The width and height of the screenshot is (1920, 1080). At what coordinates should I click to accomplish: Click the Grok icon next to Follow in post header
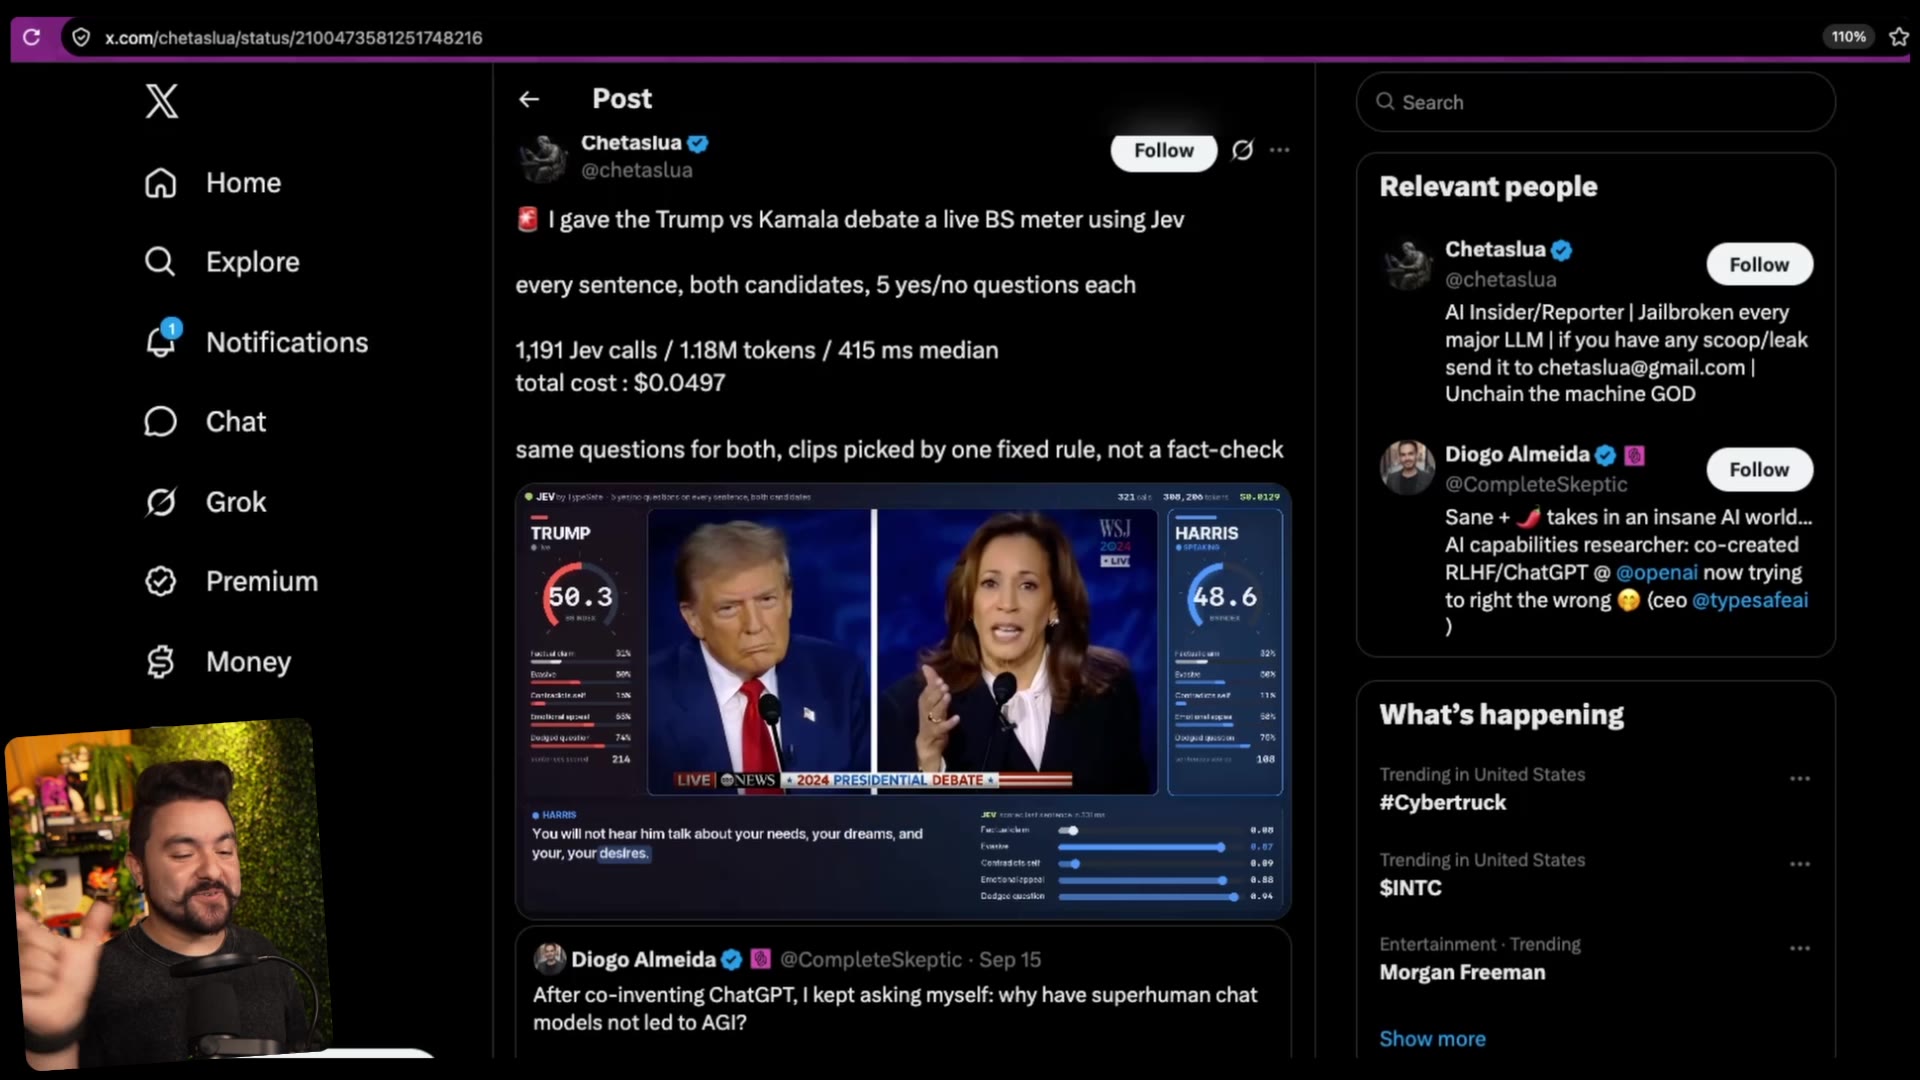pos(1242,150)
